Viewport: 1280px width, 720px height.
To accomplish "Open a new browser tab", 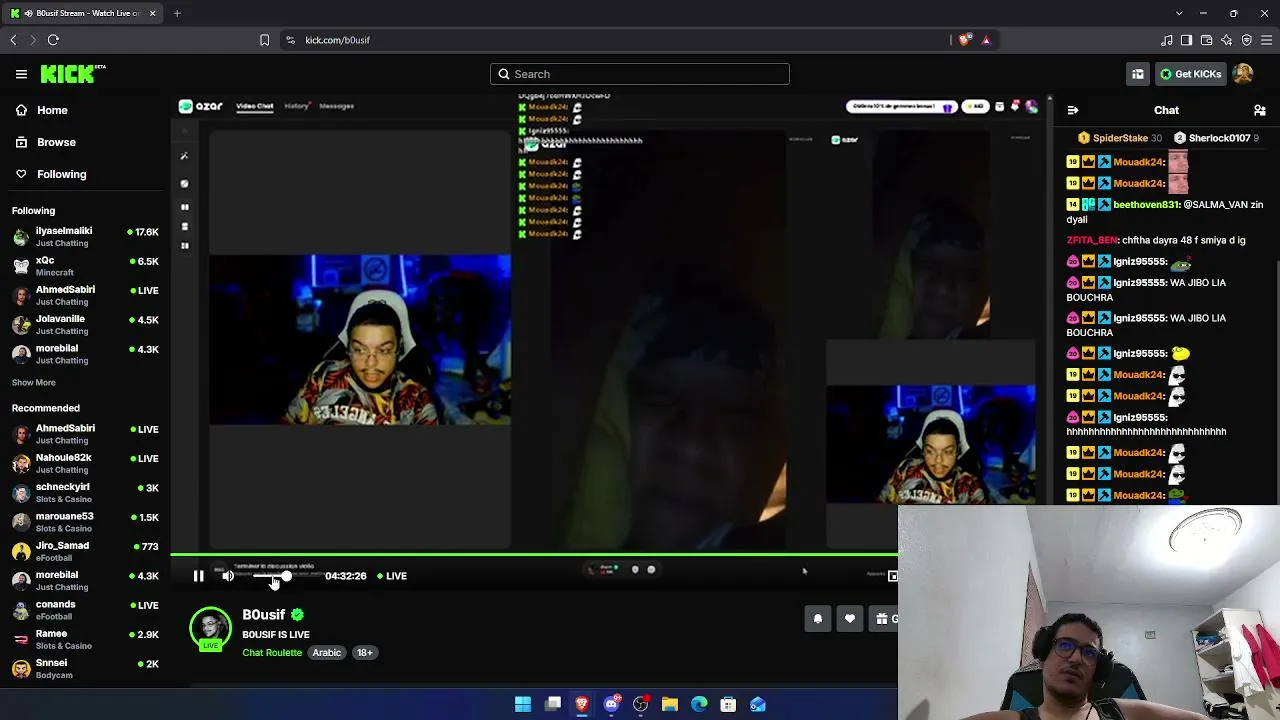I will click(x=177, y=13).
